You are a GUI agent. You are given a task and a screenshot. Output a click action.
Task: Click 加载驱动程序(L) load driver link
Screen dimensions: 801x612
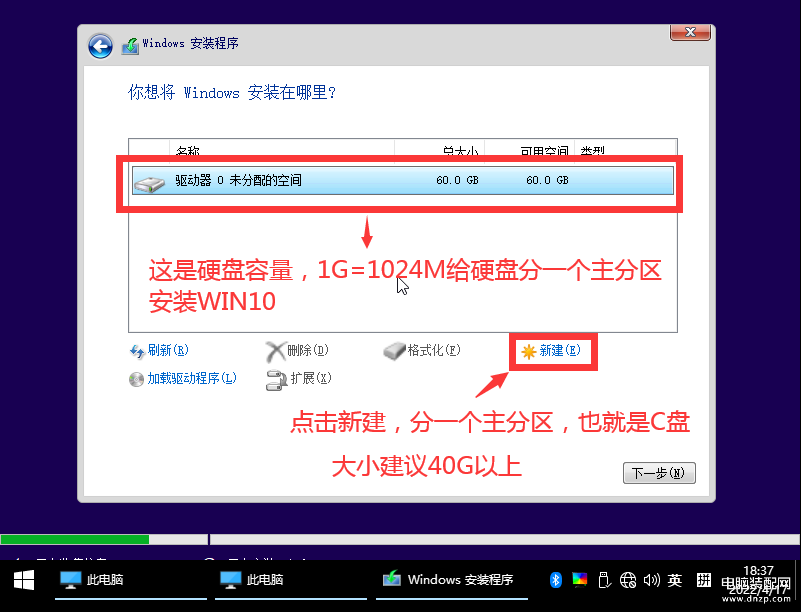click(192, 379)
